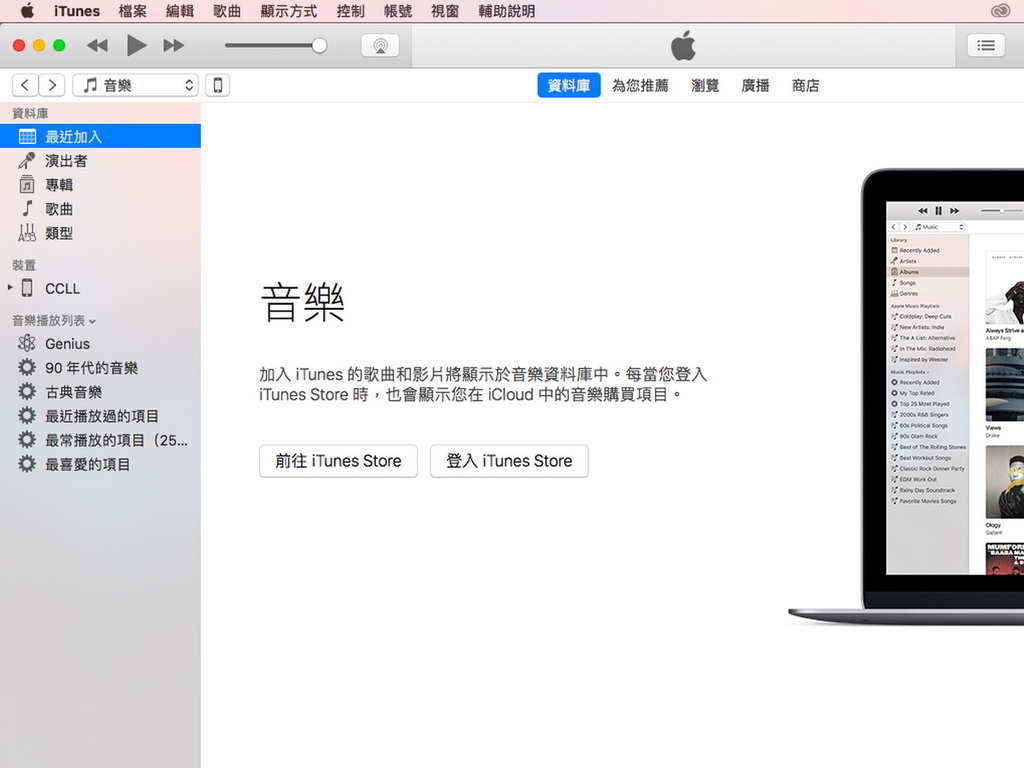Click the phone icon beside CCLL
Screen dimensions: 1024x768
click(27, 288)
